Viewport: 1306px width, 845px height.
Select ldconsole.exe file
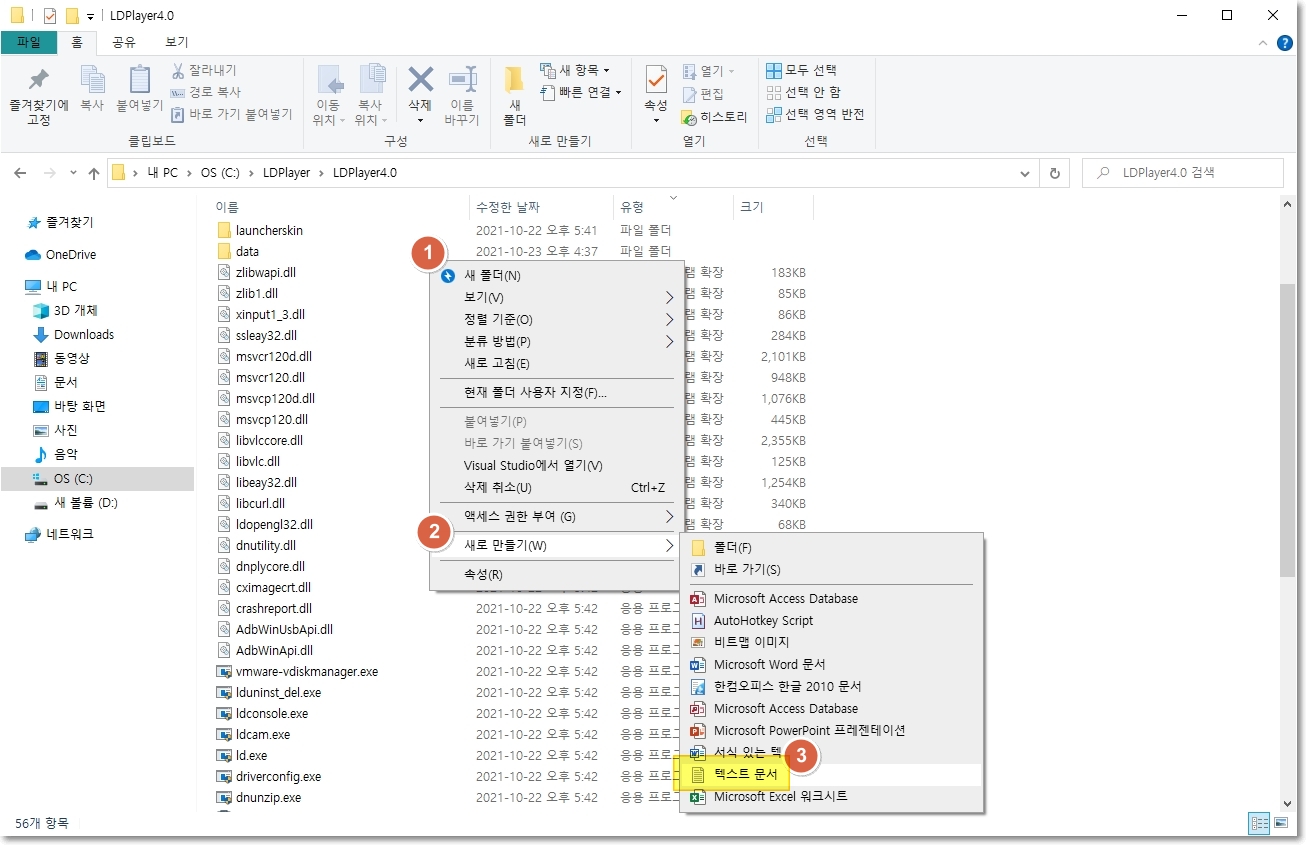(x=262, y=713)
